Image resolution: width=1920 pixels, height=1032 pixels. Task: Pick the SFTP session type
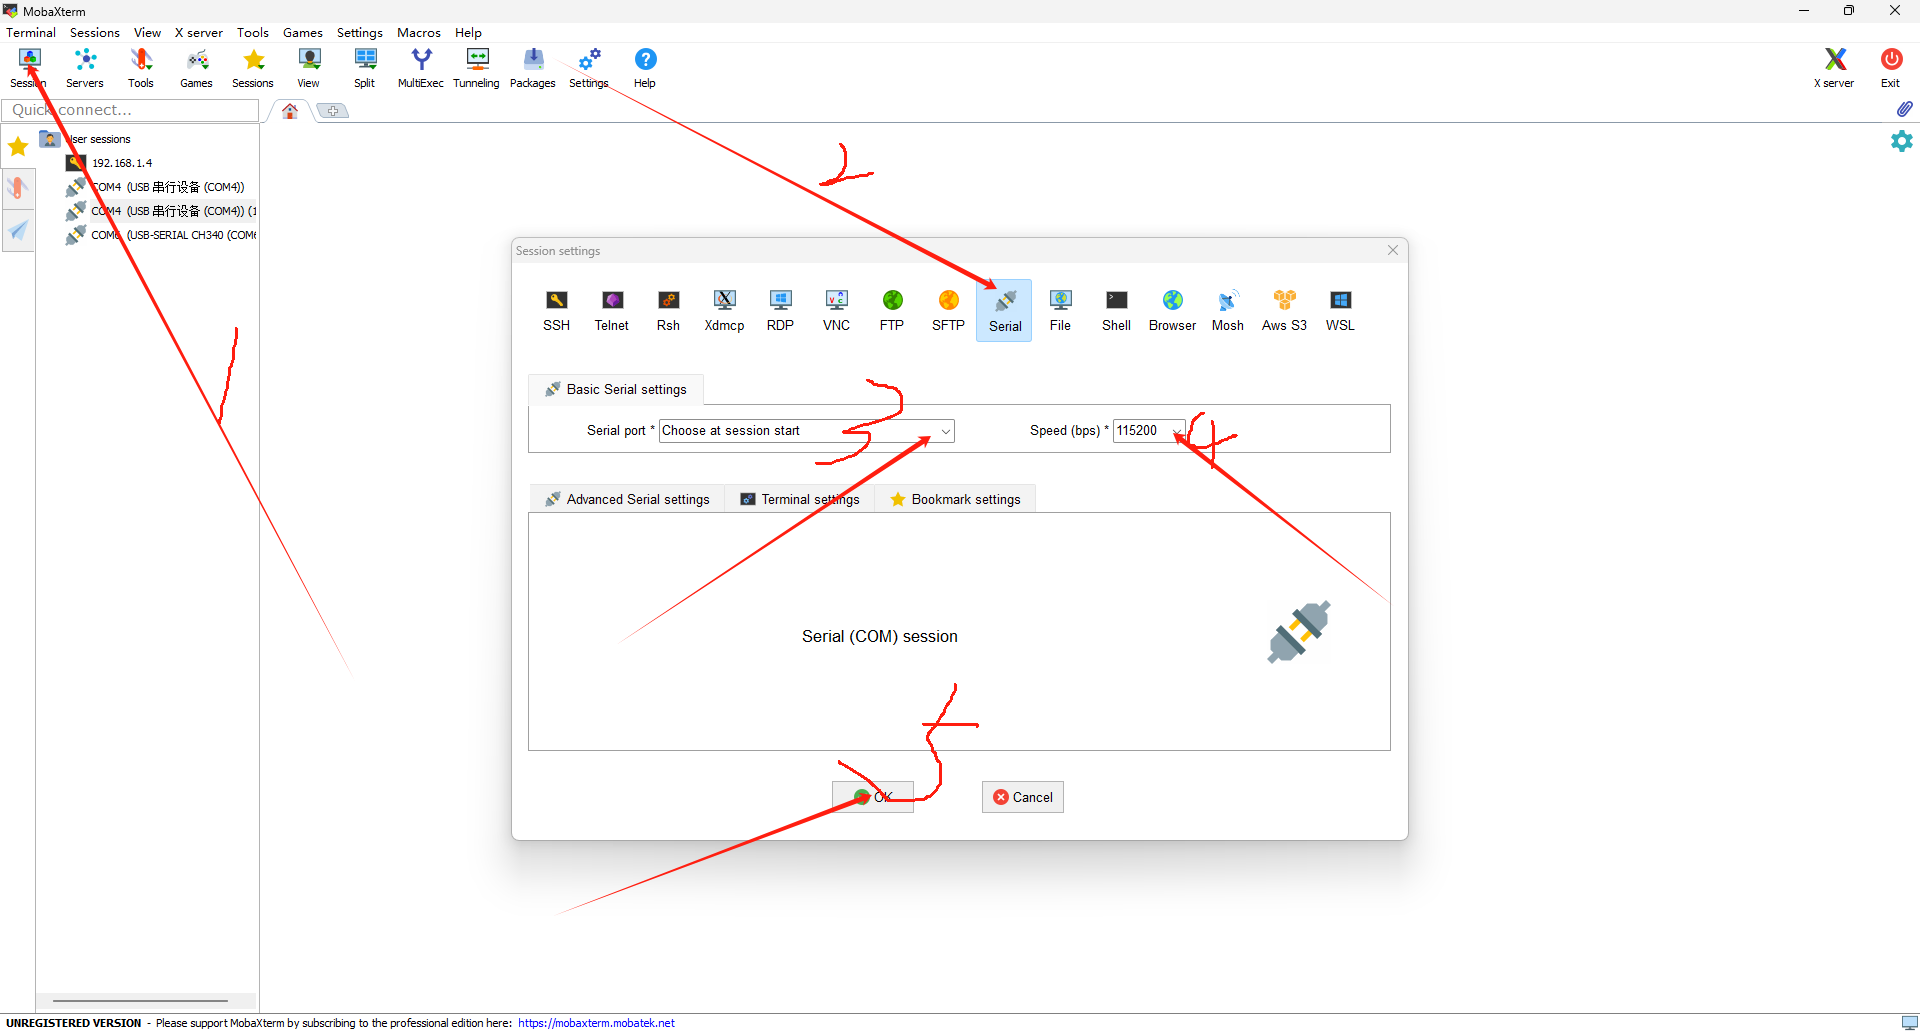[x=948, y=310]
